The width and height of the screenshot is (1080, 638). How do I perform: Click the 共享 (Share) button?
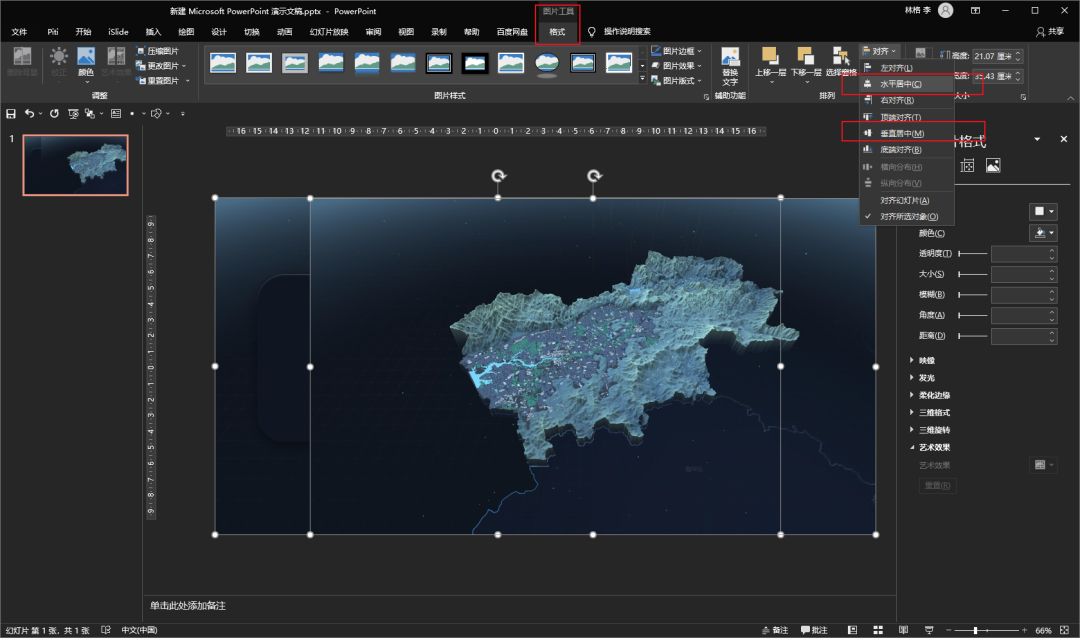click(x=1049, y=32)
